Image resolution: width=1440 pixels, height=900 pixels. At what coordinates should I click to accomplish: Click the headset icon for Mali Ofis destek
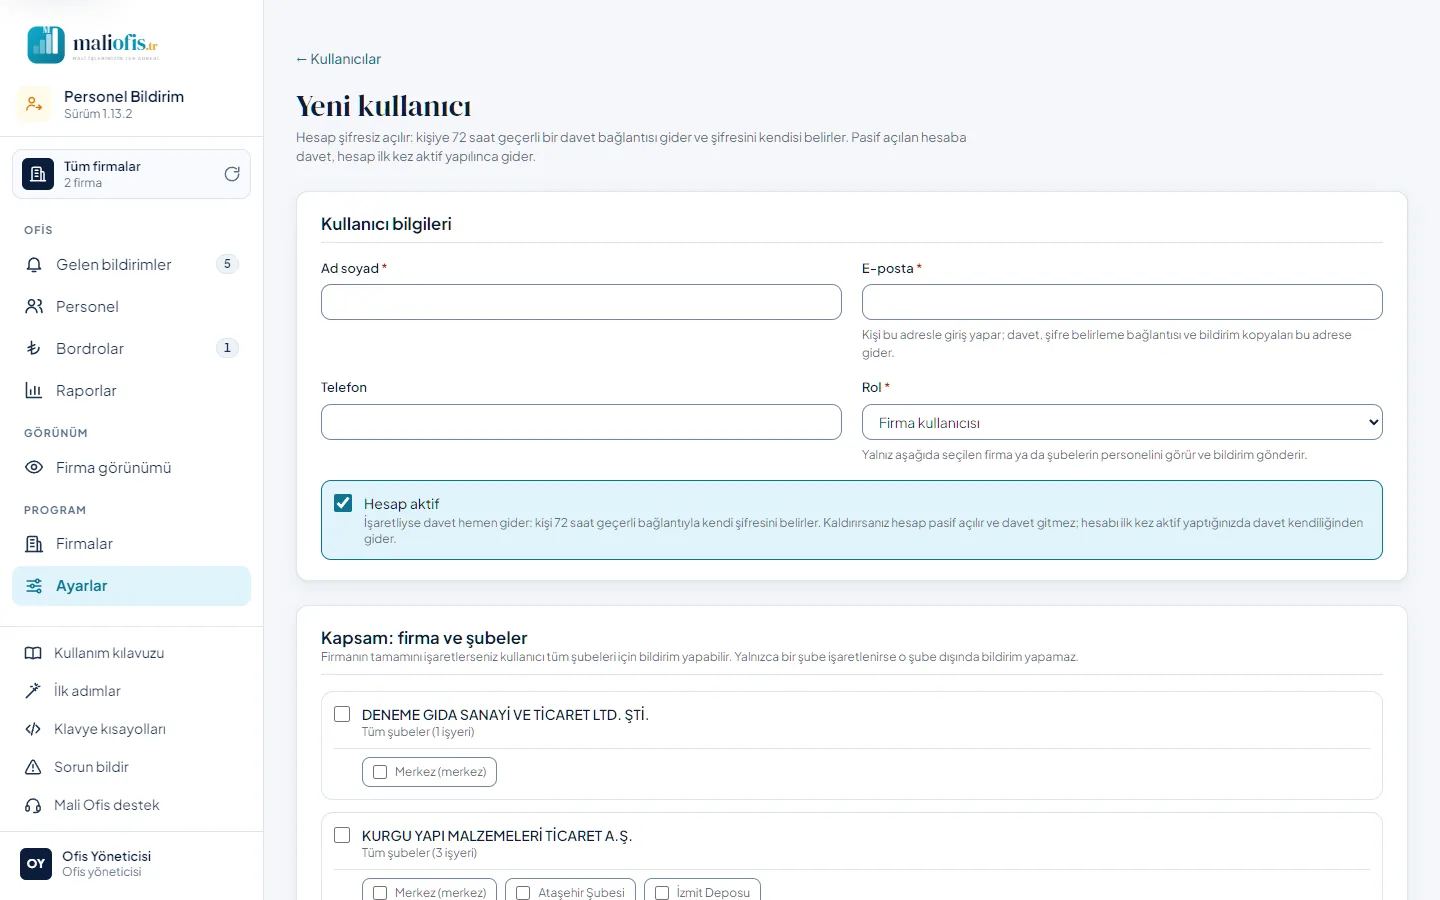pyautogui.click(x=33, y=805)
